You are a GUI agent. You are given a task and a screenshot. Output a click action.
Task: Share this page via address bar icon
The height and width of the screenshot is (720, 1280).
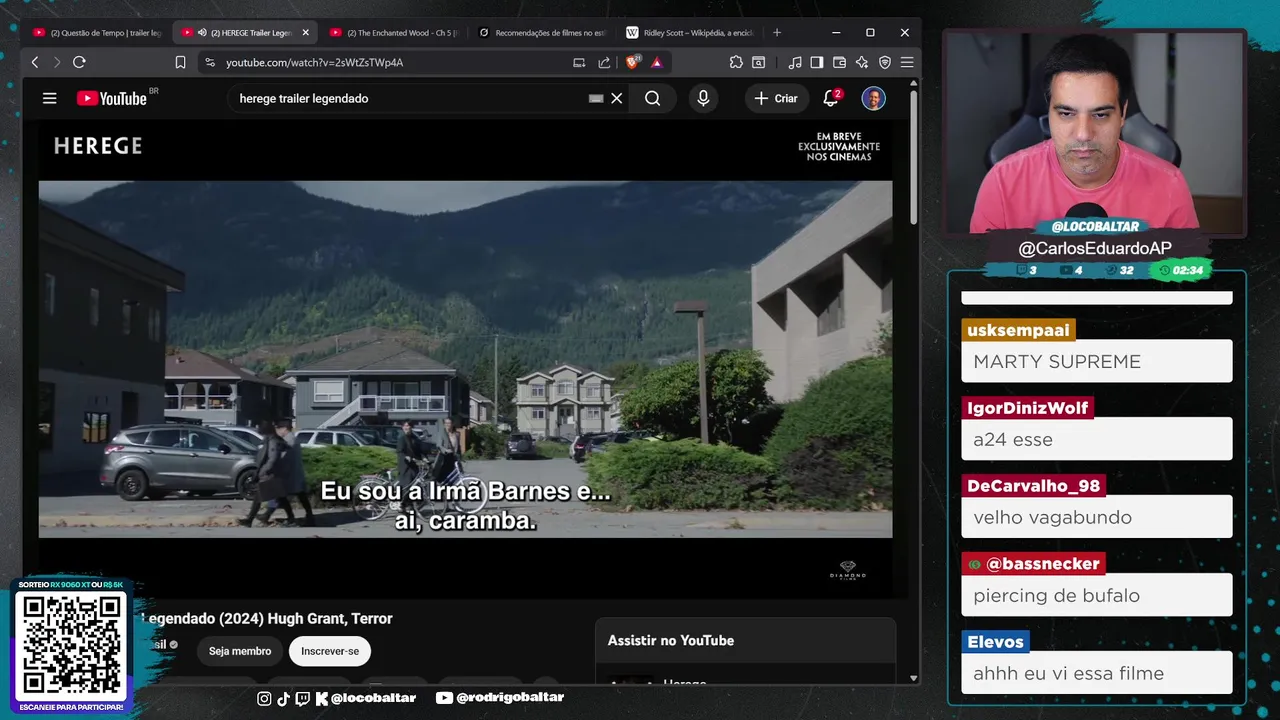click(604, 62)
